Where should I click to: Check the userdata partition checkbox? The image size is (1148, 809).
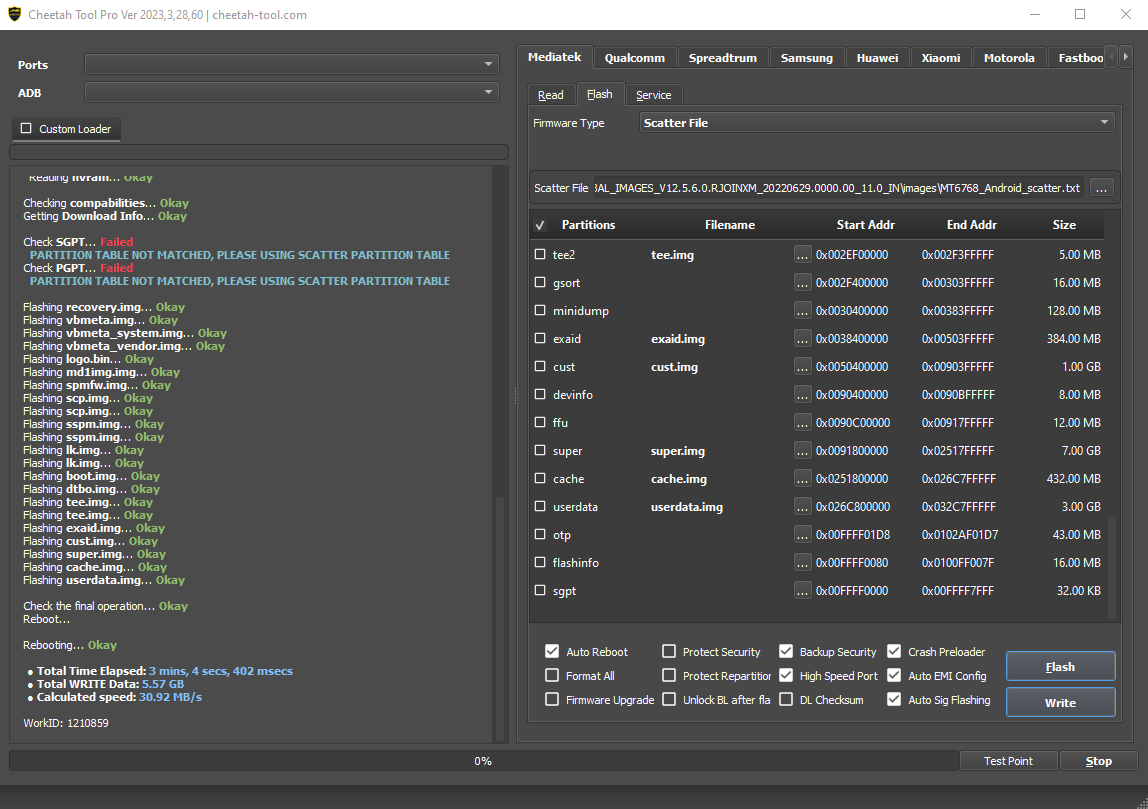point(540,506)
